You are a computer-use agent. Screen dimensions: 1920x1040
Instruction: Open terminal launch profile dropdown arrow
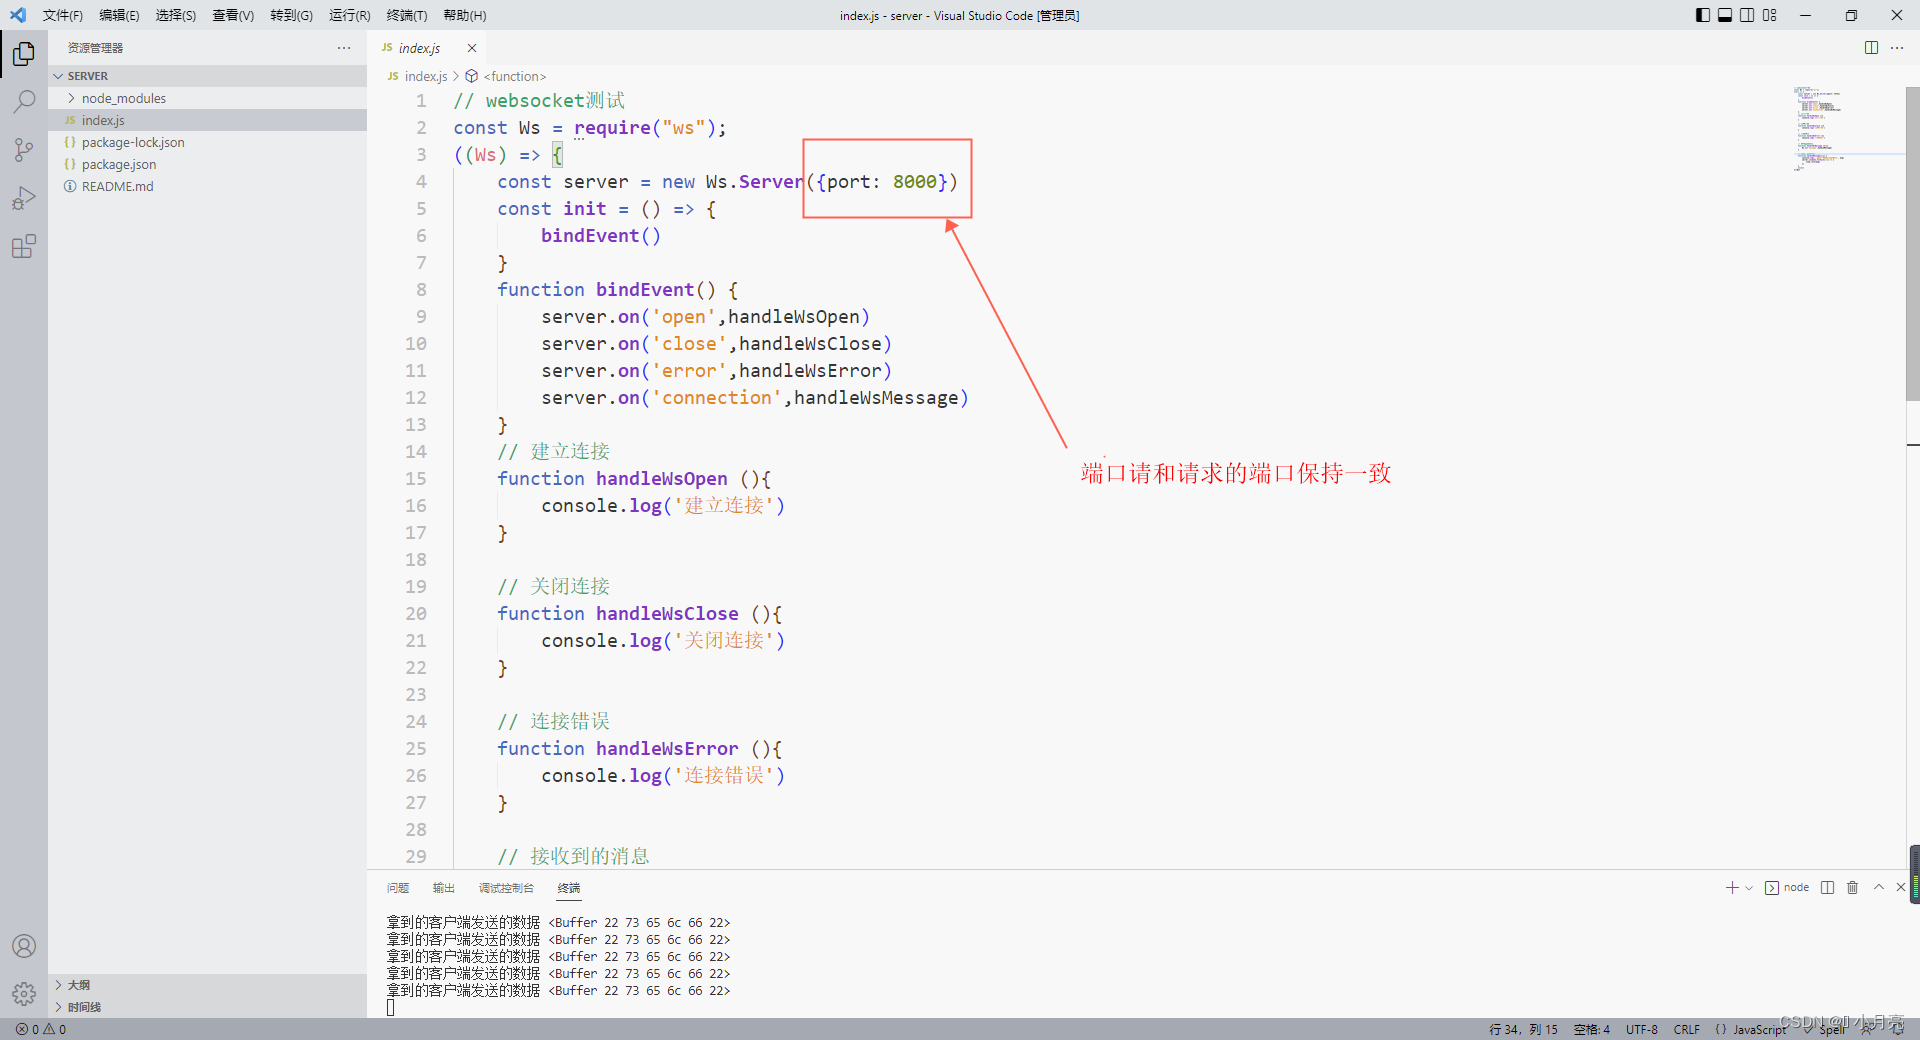coord(1749,887)
